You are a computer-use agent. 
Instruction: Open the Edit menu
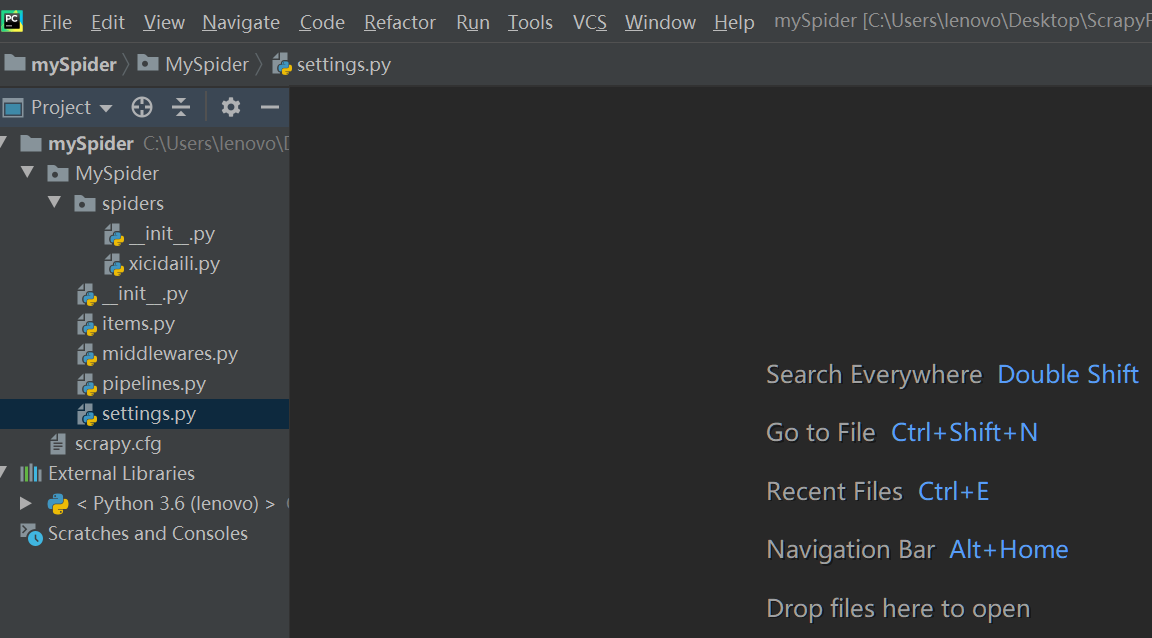[x=107, y=23]
